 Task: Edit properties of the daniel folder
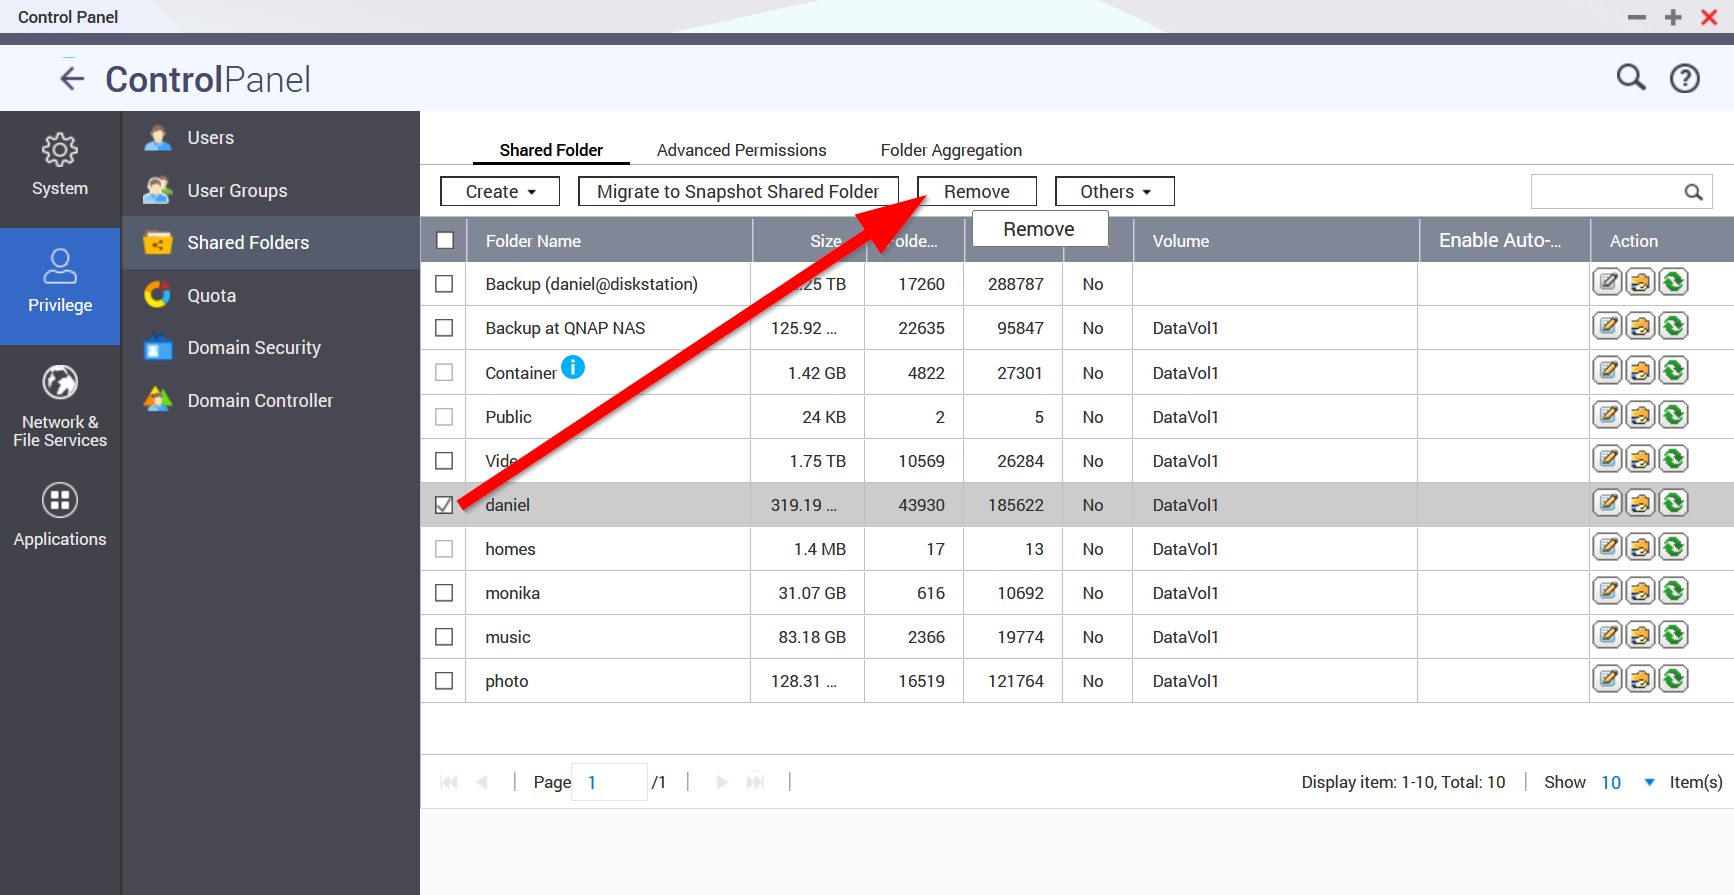[1607, 502]
